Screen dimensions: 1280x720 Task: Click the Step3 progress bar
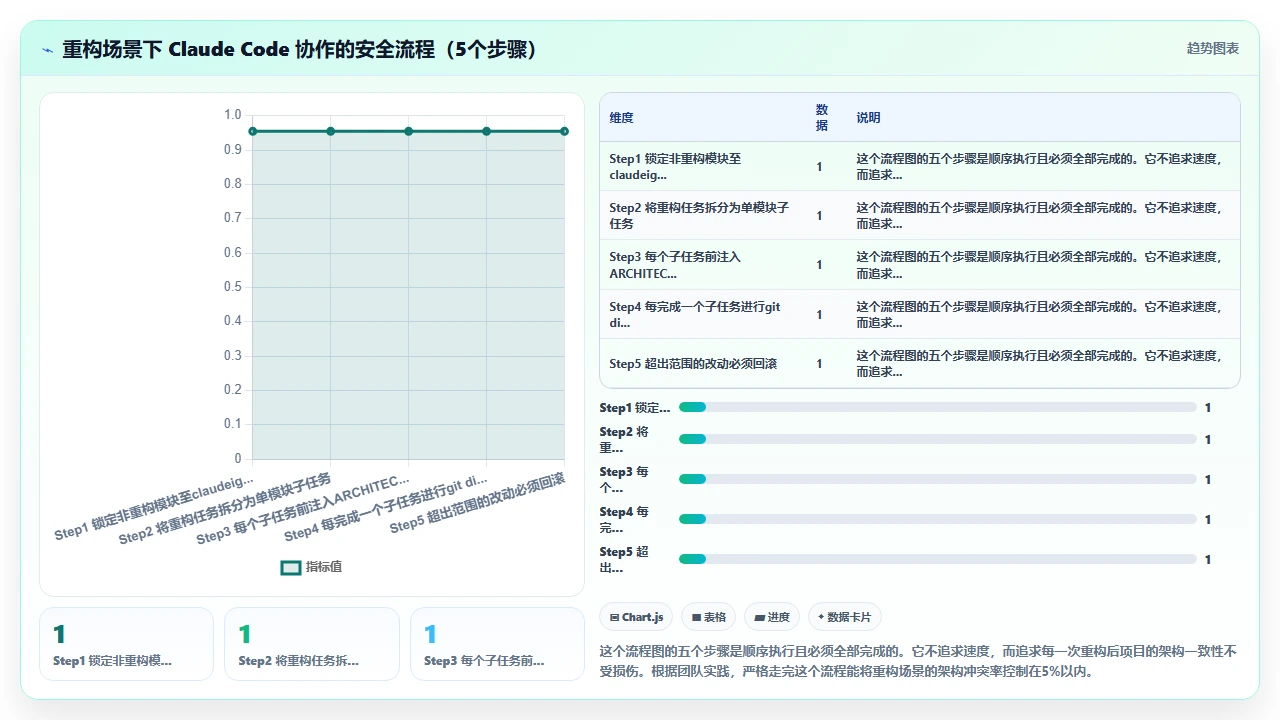click(x=938, y=479)
